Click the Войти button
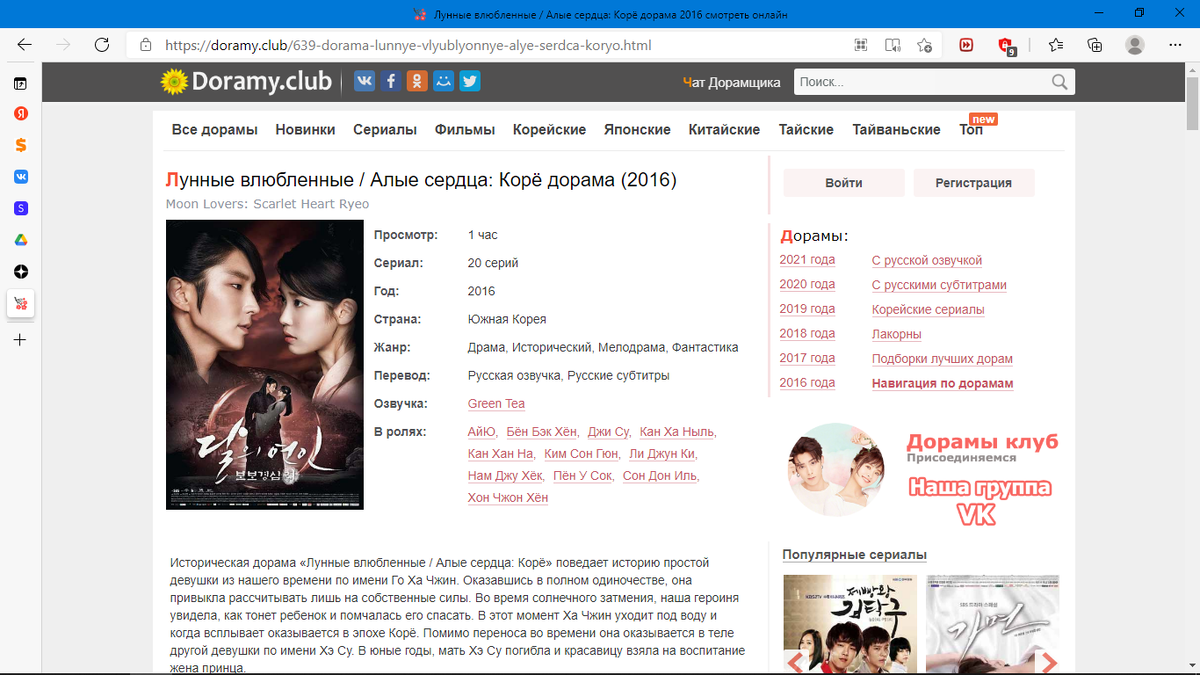The height and width of the screenshot is (675, 1200). [x=844, y=183]
